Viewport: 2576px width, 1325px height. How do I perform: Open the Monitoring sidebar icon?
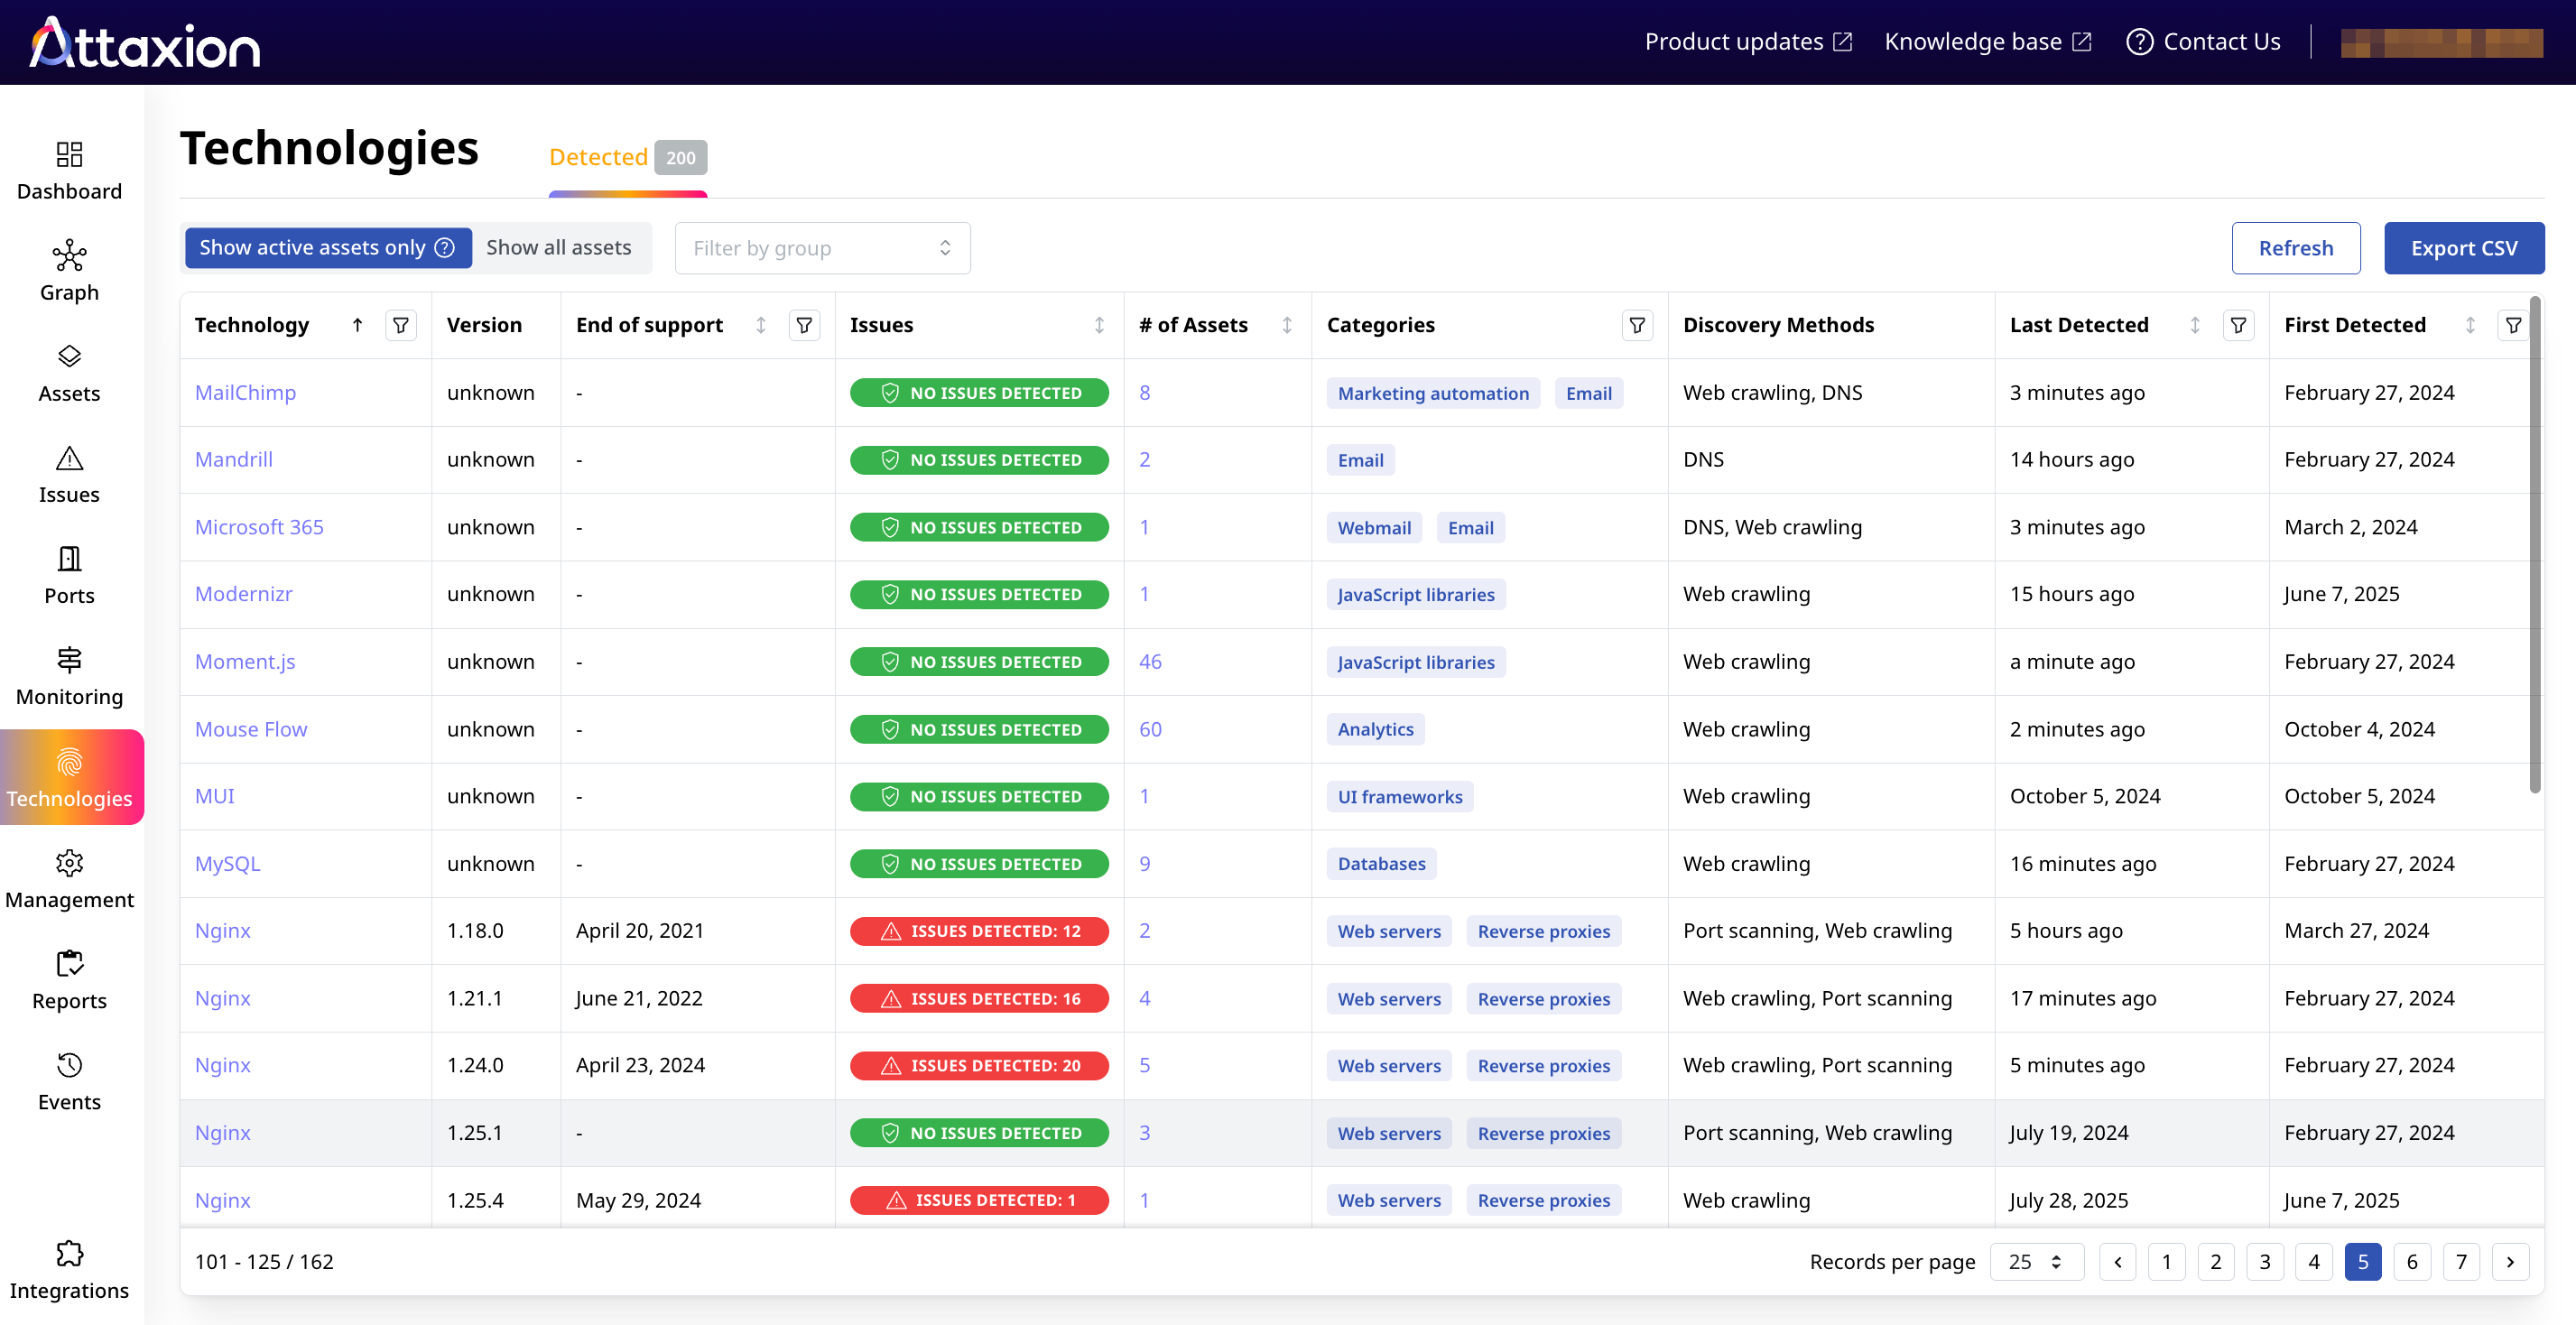69,660
